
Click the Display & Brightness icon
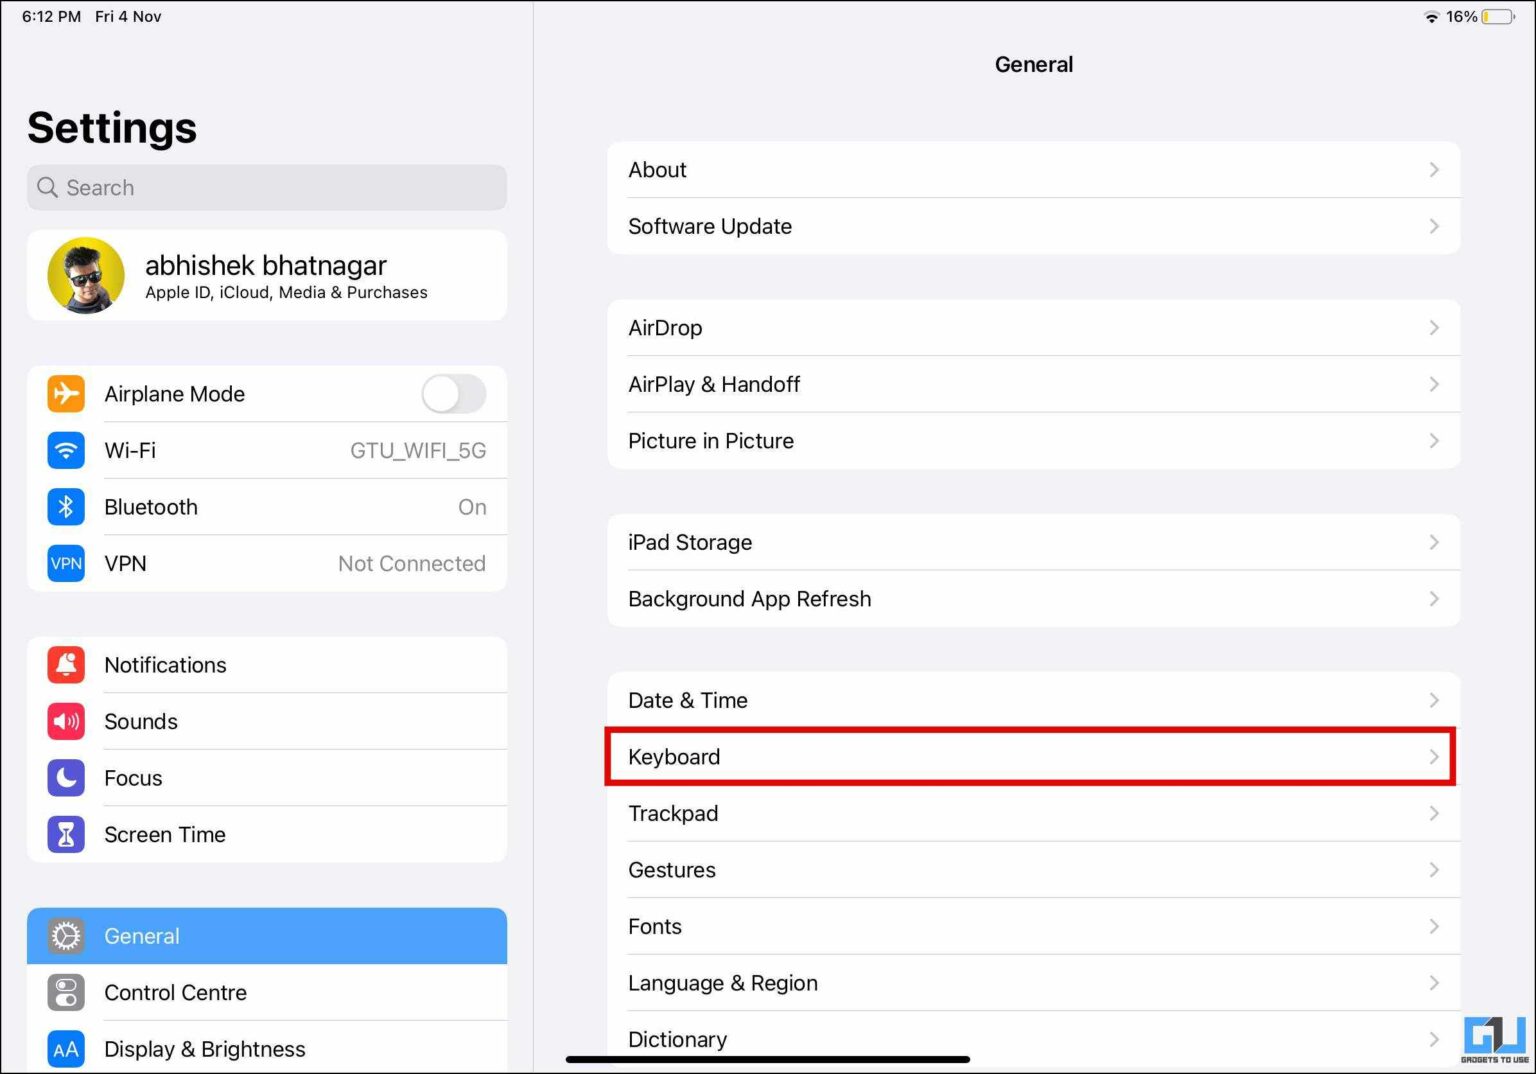[x=65, y=1048]
